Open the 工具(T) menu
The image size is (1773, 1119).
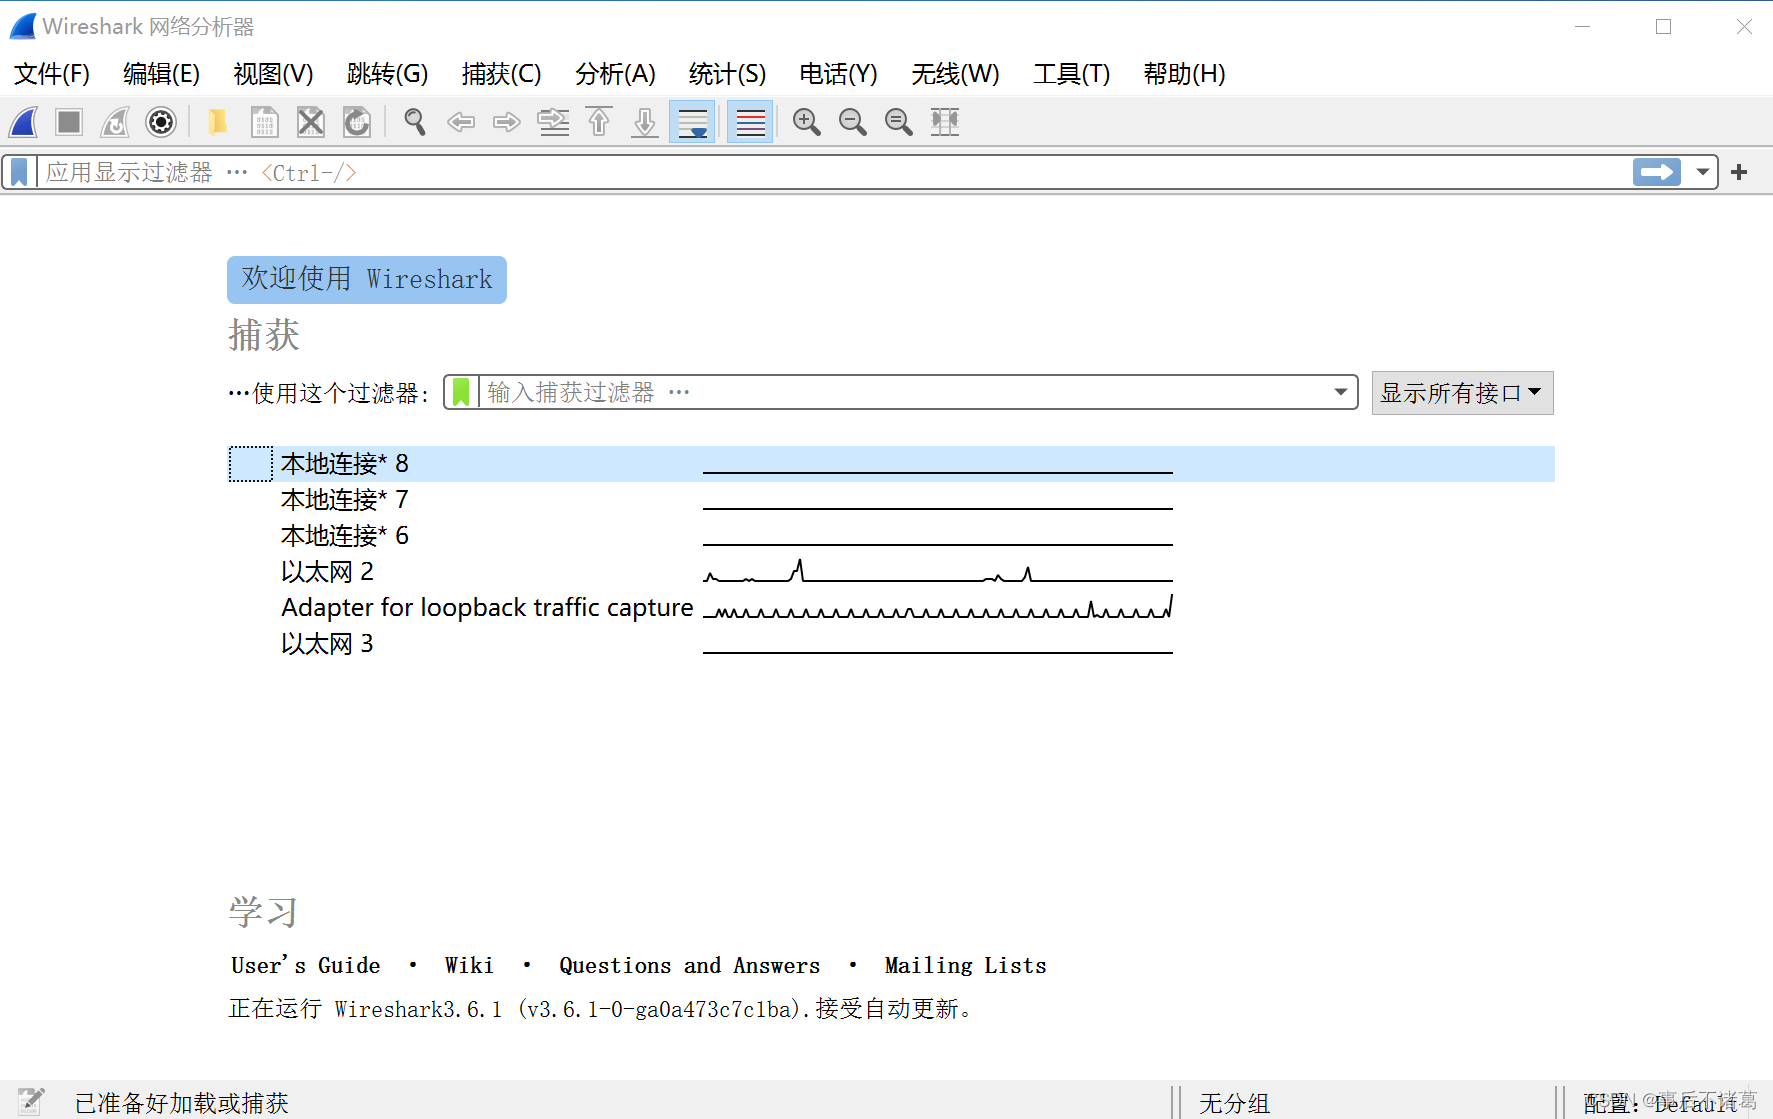tap(1071, 74)
